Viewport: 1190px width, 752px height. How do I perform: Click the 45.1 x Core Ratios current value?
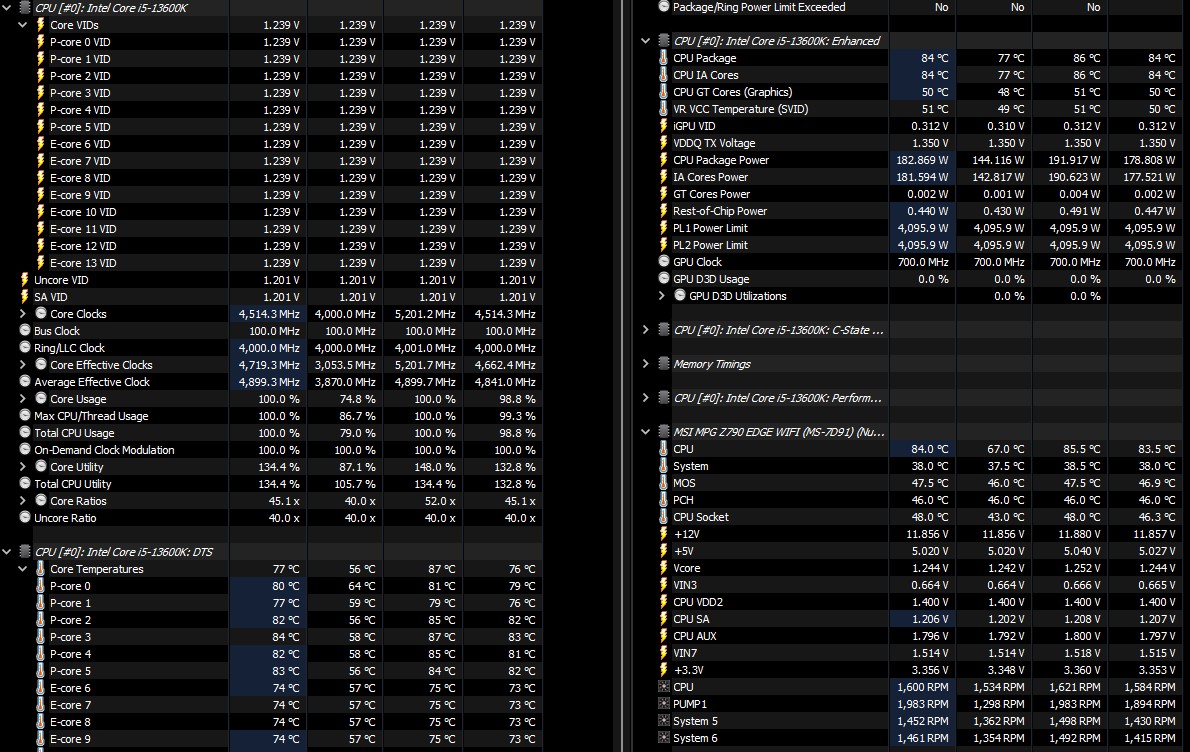coord(284,501)
